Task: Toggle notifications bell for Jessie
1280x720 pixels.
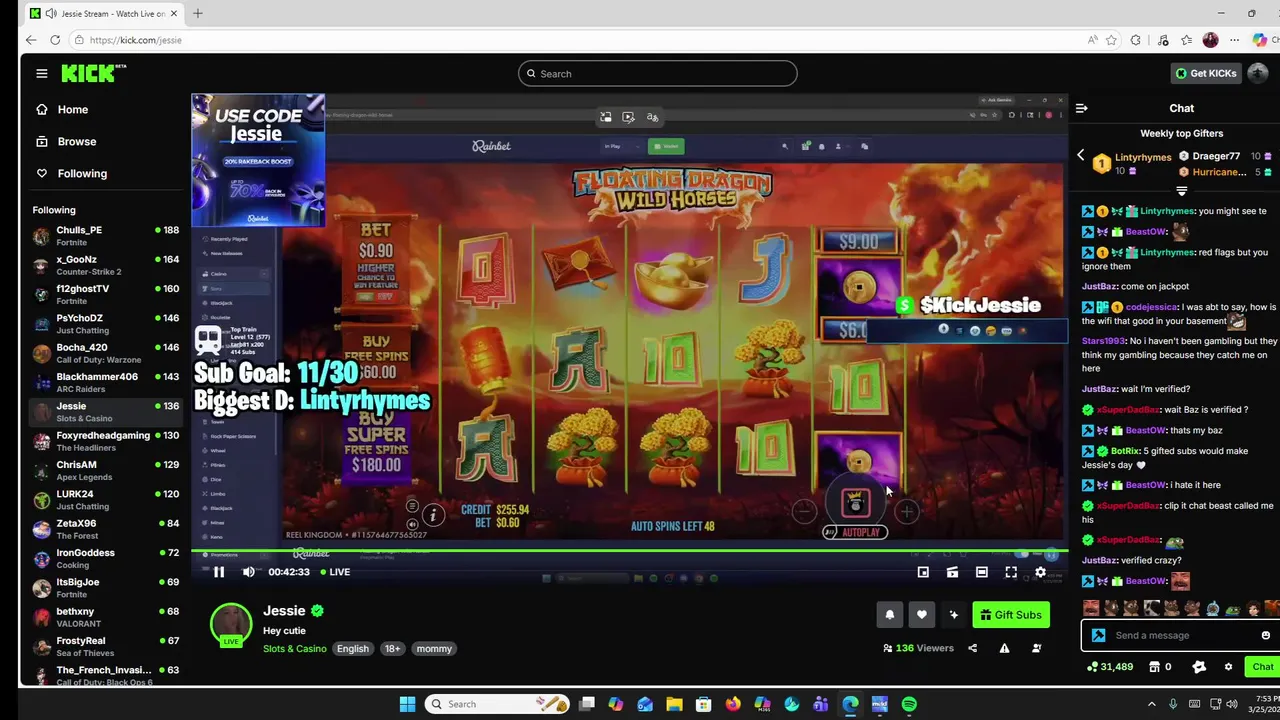Action: [x=889, y=615]
